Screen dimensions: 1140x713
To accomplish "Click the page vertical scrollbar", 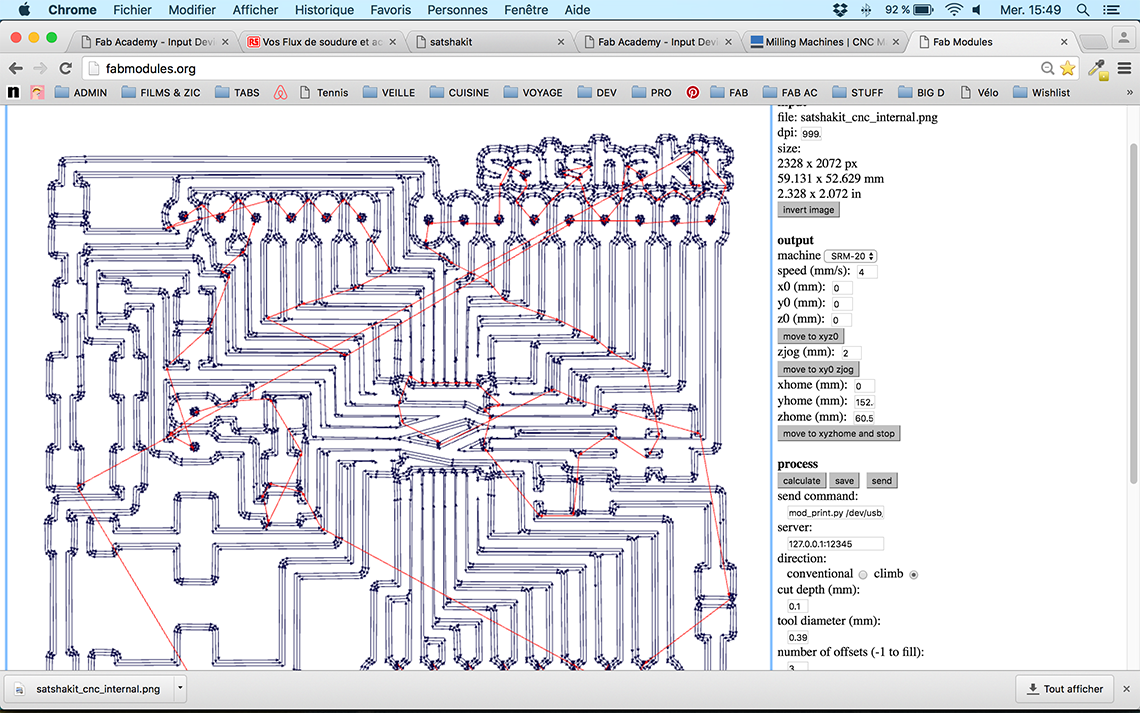I will tap(1133, 313).
